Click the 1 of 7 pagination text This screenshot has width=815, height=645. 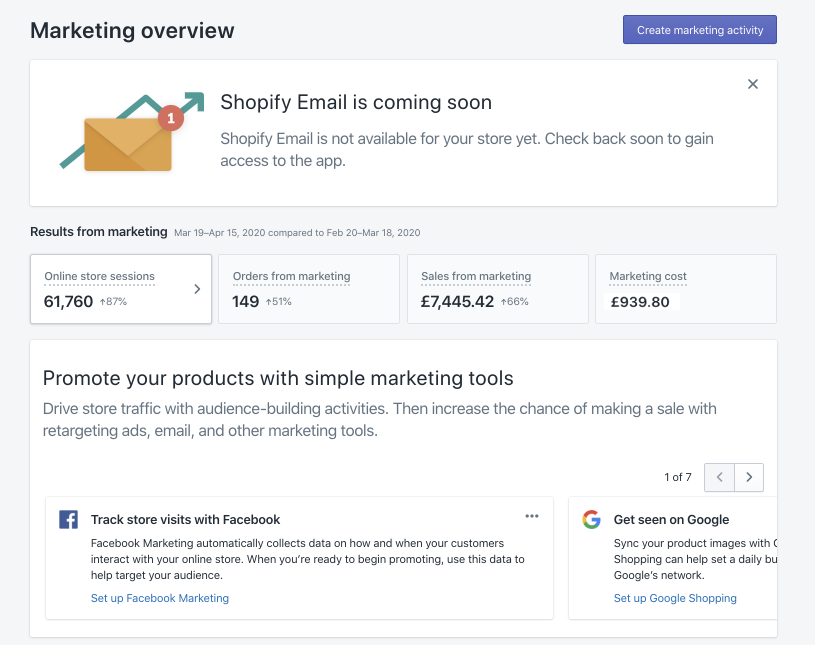click(678, 477)
